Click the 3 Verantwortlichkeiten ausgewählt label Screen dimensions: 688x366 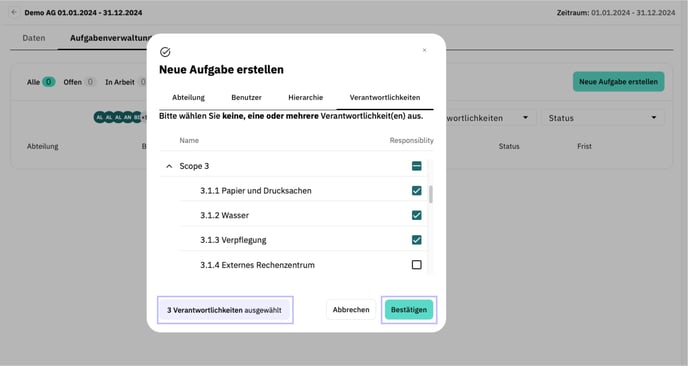point(224,310)
